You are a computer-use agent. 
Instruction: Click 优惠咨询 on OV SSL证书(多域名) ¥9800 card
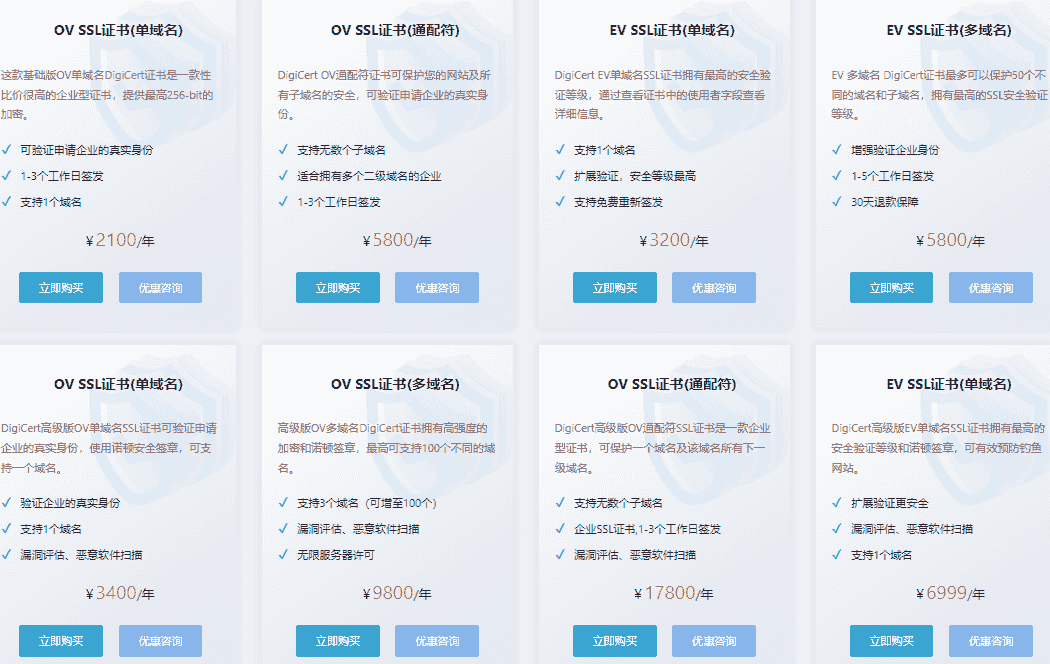436,641
